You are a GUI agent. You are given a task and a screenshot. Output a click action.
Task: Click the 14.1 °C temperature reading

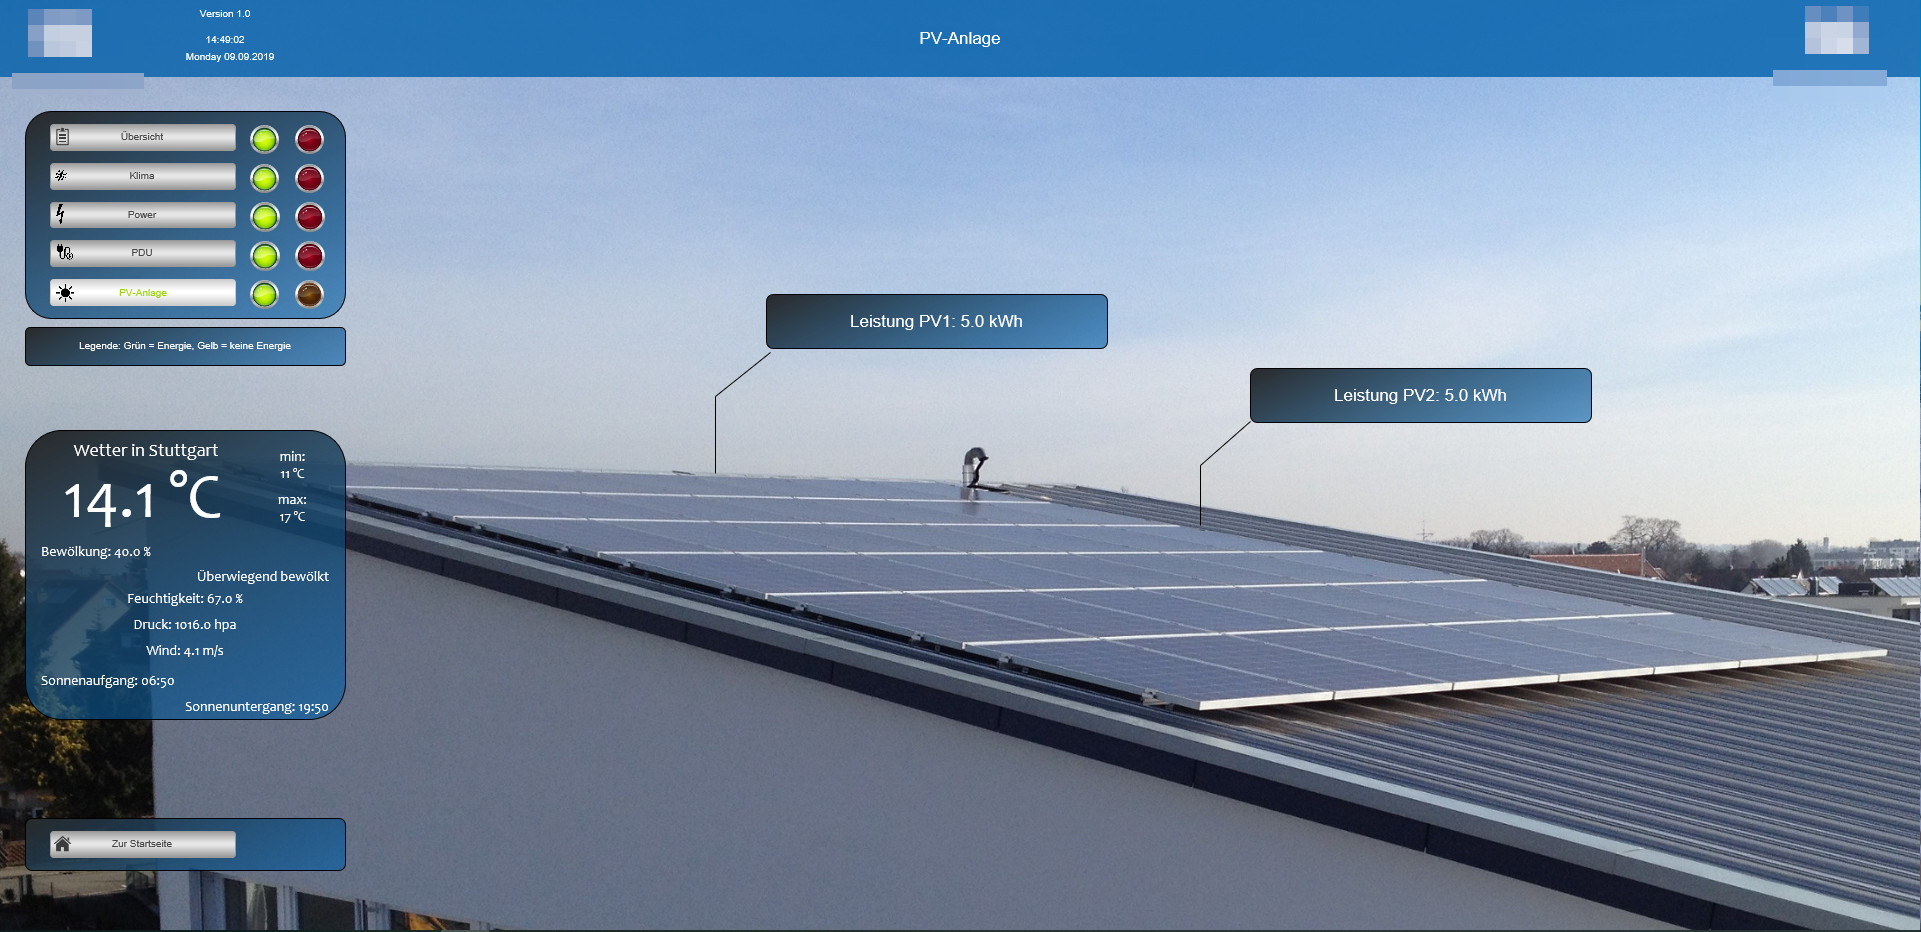142,497
